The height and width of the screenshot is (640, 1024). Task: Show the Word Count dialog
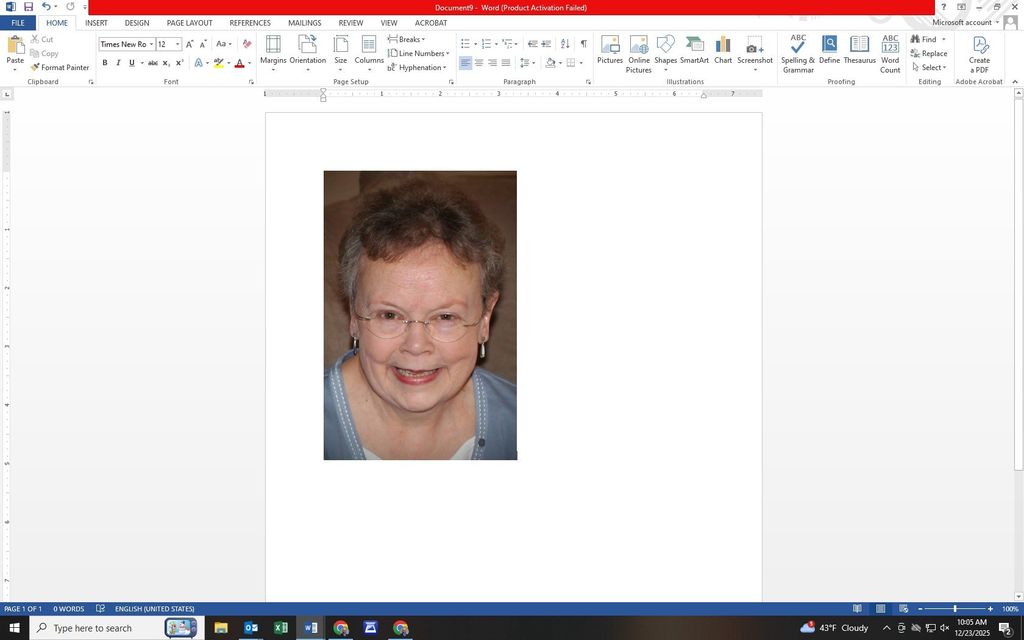(890, 52)
